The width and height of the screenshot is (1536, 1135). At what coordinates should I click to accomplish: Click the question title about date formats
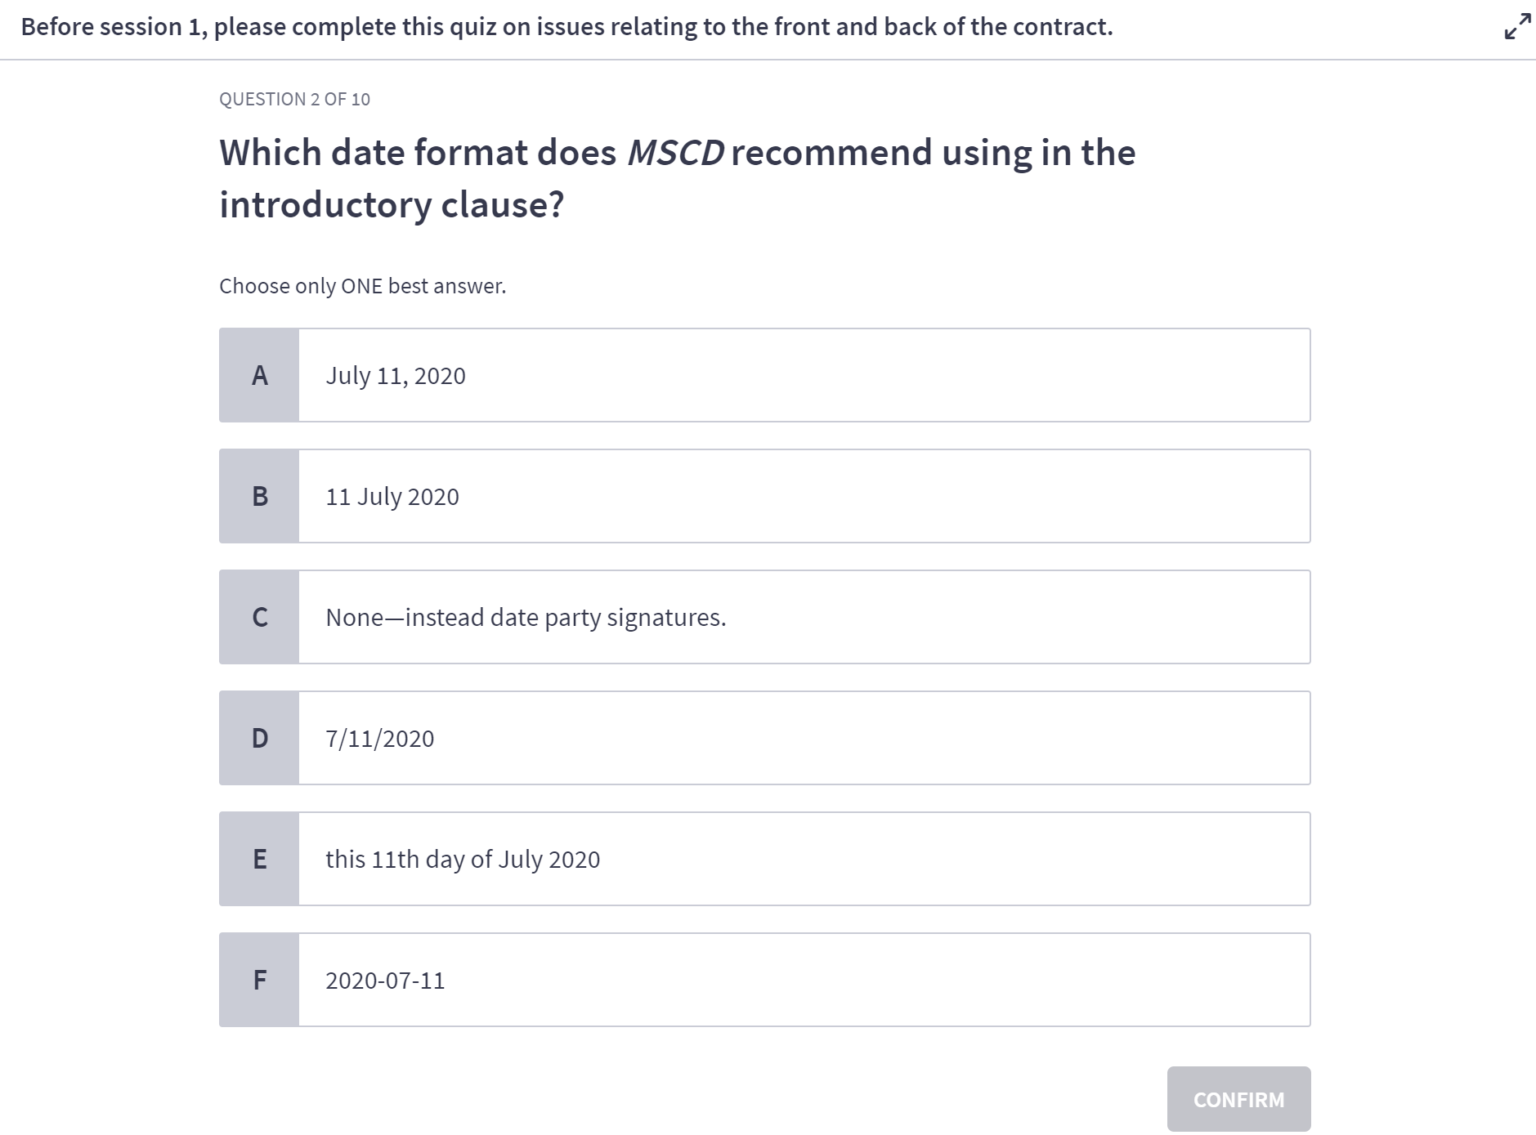point(677,178)
